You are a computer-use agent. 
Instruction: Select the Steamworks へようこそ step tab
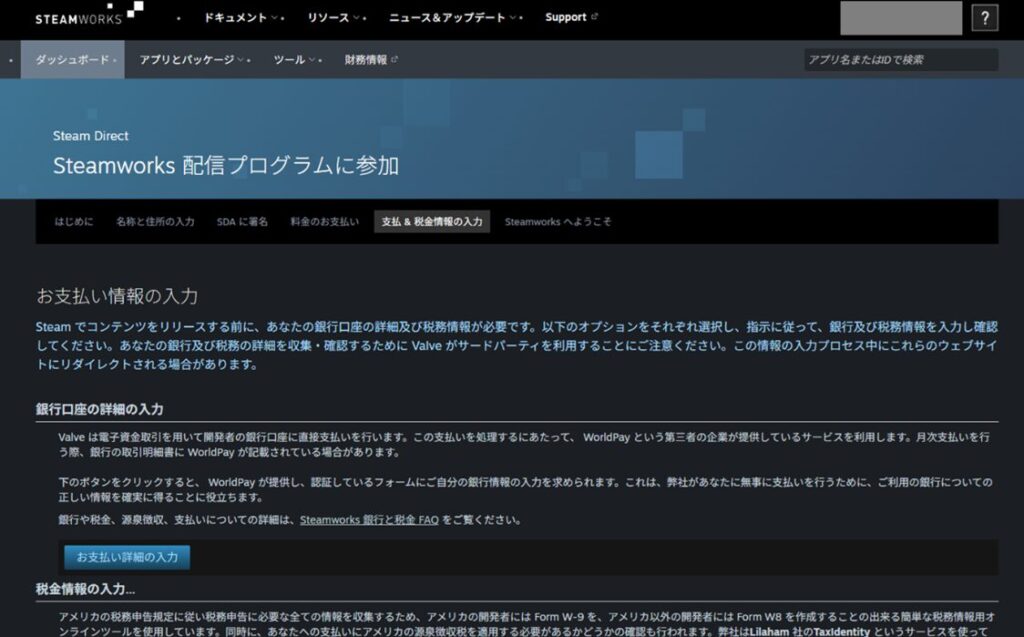pyautogui.click(x=558, y=222)
